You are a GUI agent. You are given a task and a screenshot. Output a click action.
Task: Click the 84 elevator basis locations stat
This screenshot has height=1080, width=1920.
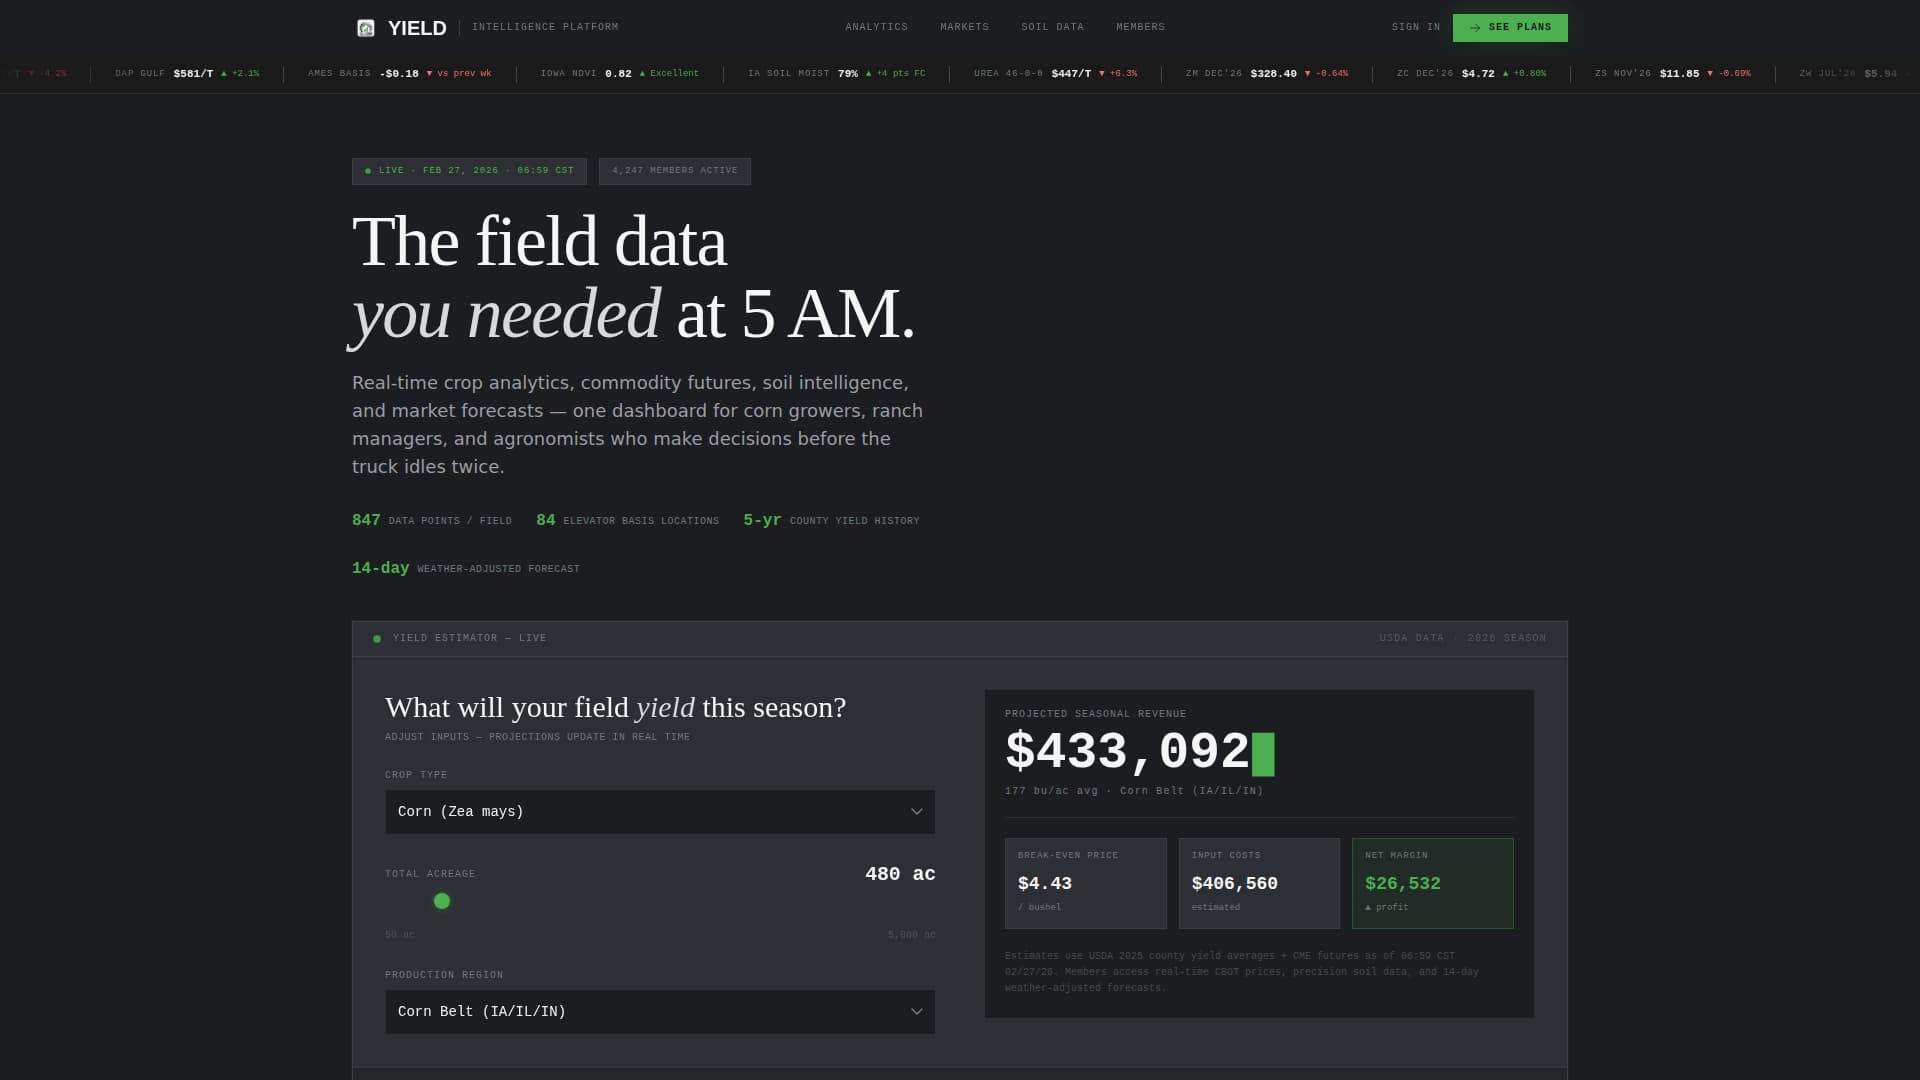627,521
